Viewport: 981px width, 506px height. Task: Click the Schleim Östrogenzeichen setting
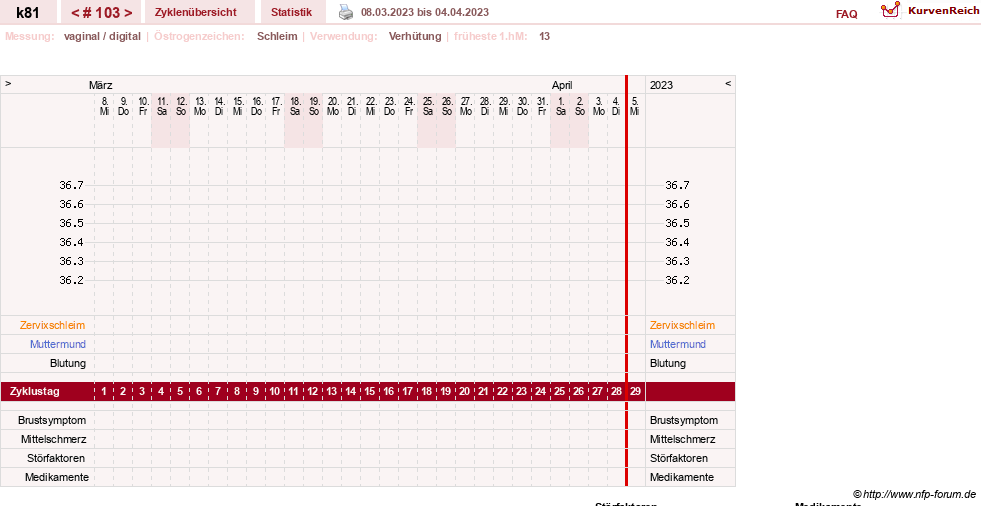[x=277, y=36]
